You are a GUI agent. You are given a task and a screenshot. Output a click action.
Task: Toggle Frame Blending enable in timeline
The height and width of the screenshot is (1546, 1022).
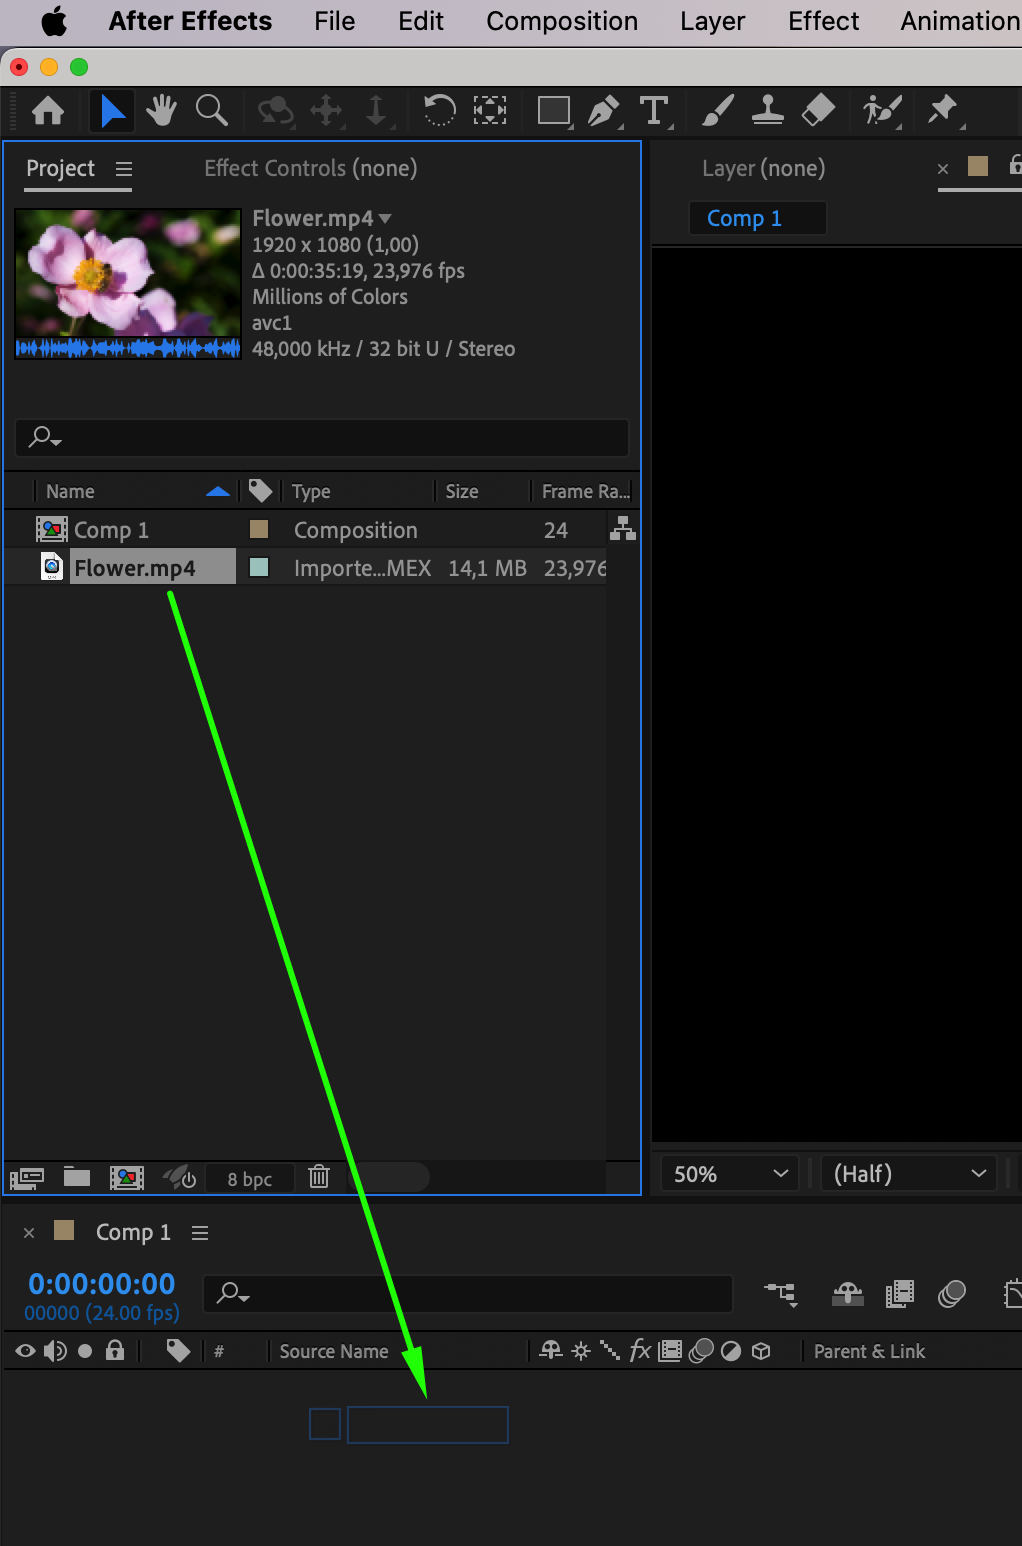pos(900,1294)
